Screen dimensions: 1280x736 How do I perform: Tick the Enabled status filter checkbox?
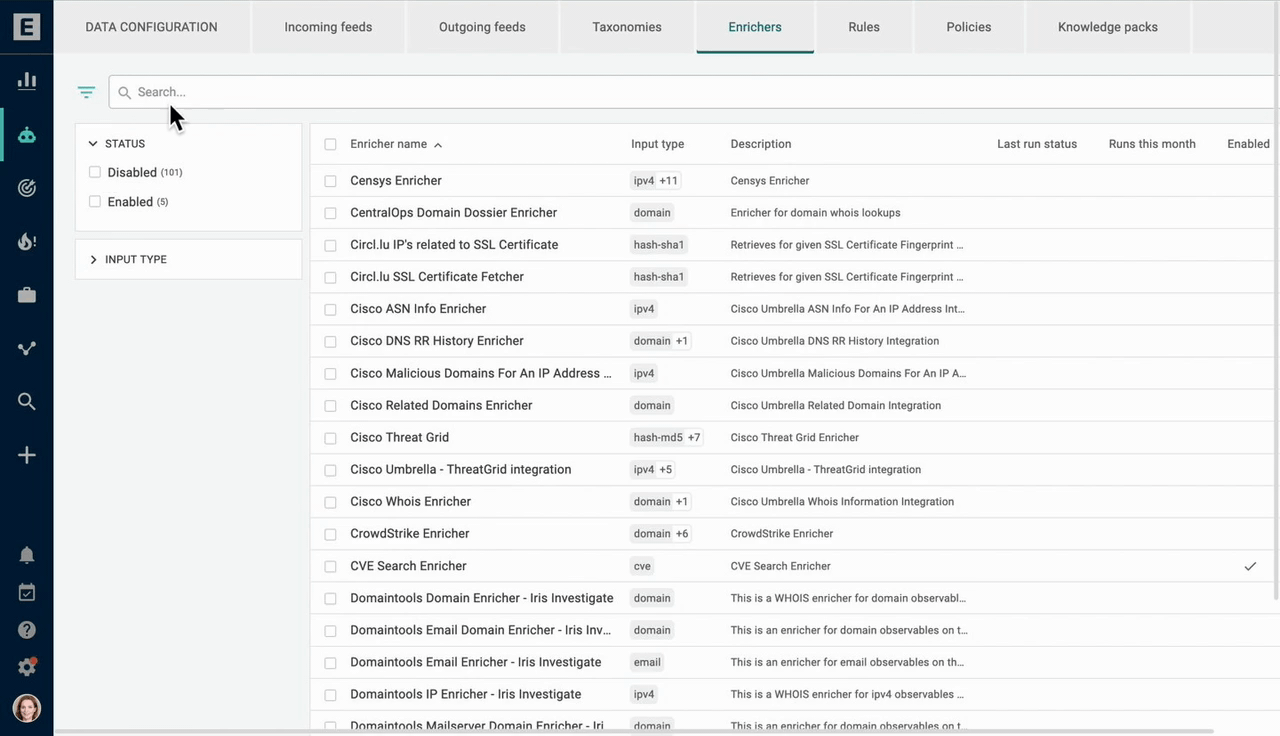click(95, 201)
